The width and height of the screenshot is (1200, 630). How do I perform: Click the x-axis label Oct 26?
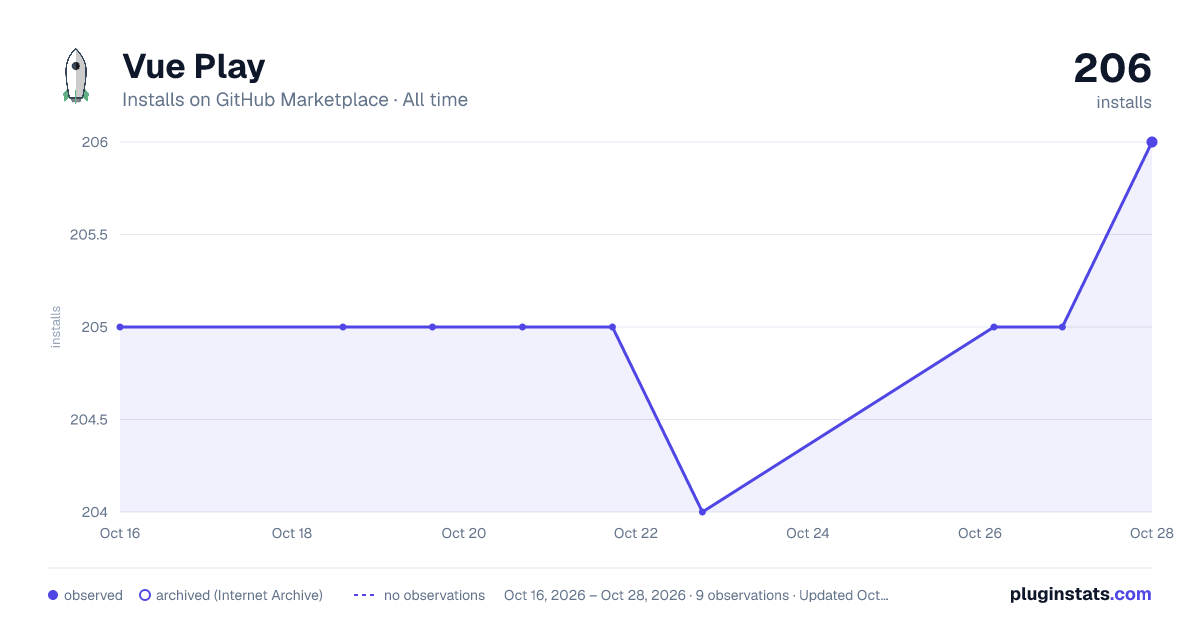[x=980, y=533]
